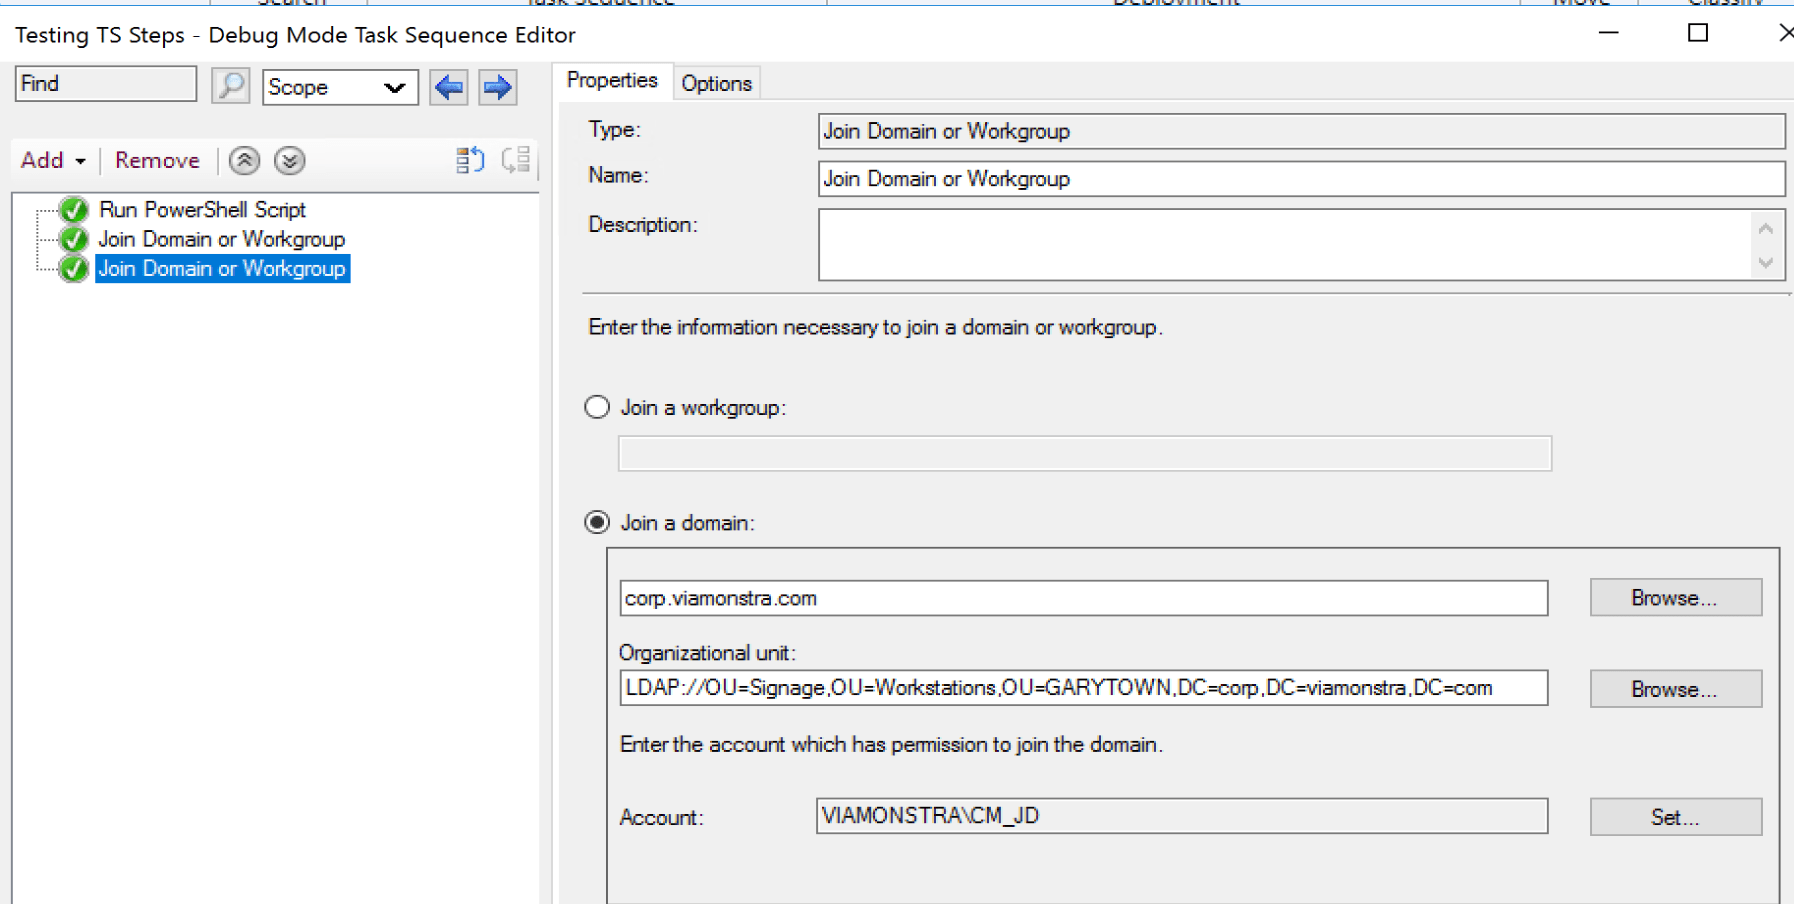This screenshot has height=904, width=1794.
Task: Select the Join a domain radio button
Action: tap(597, 522)
